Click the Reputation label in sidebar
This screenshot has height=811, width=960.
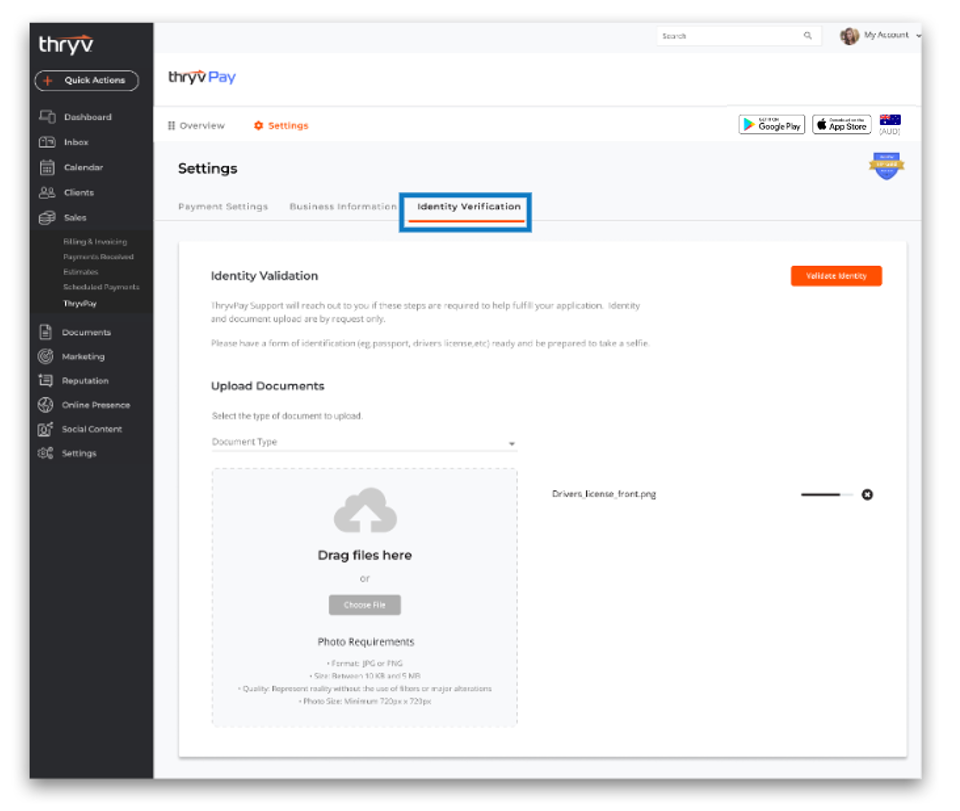coord(85,381)
